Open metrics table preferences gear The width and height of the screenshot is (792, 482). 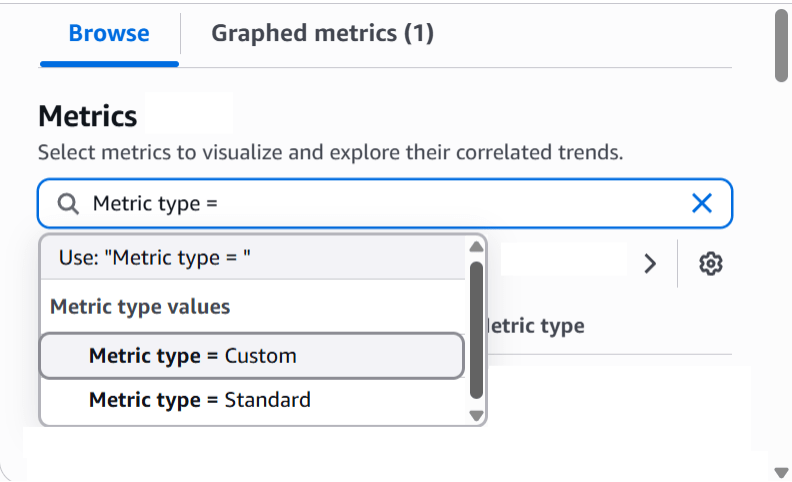pyautogui.click(x=711, y=264)
